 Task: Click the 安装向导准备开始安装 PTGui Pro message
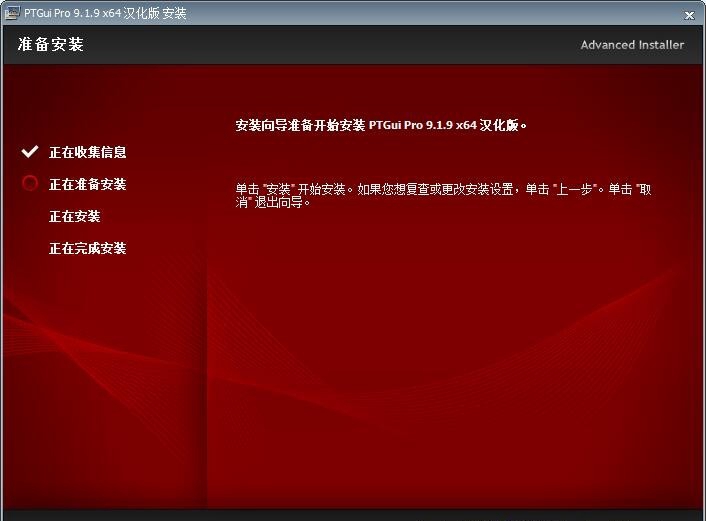381,125
